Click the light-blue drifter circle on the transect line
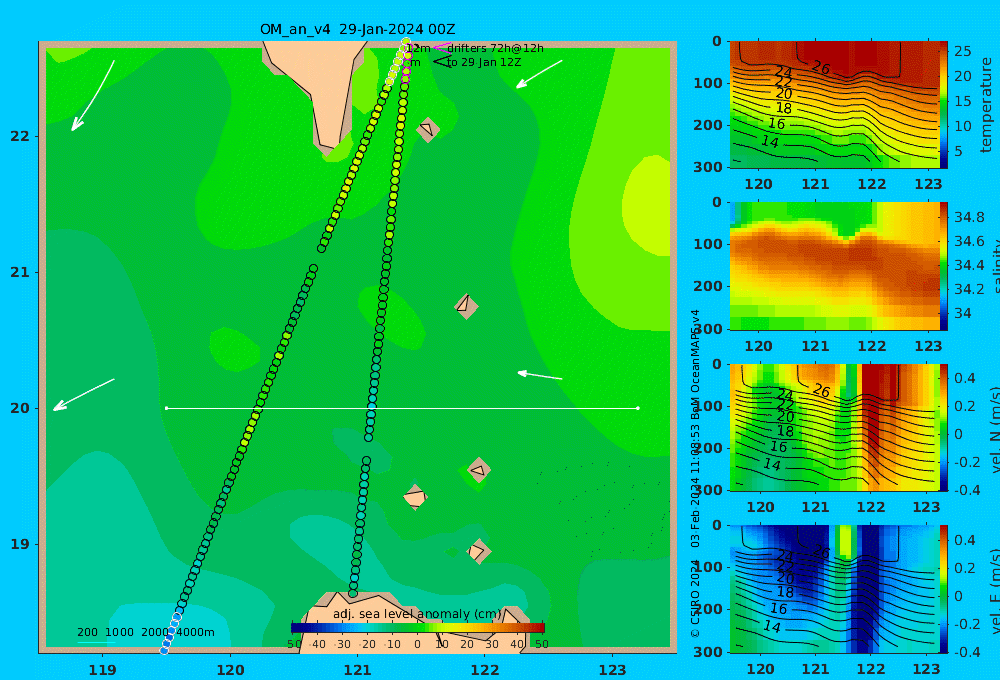The height and width of the screenshot is (680, 1000). [372, 406]
